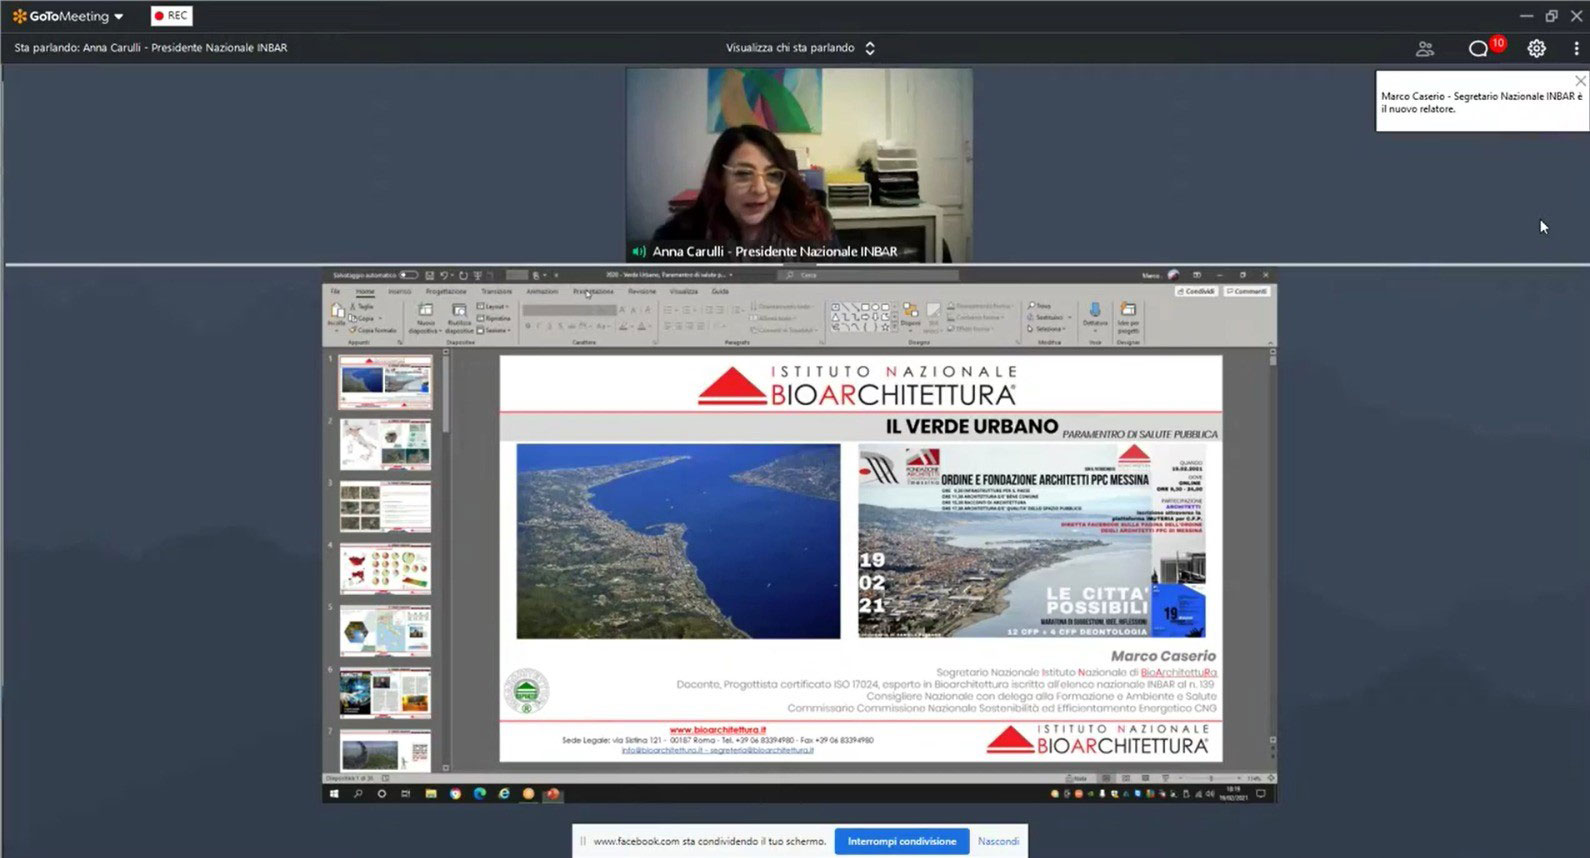
Task: Open the Progettazione ribbon tab
Action: (446, 291)
